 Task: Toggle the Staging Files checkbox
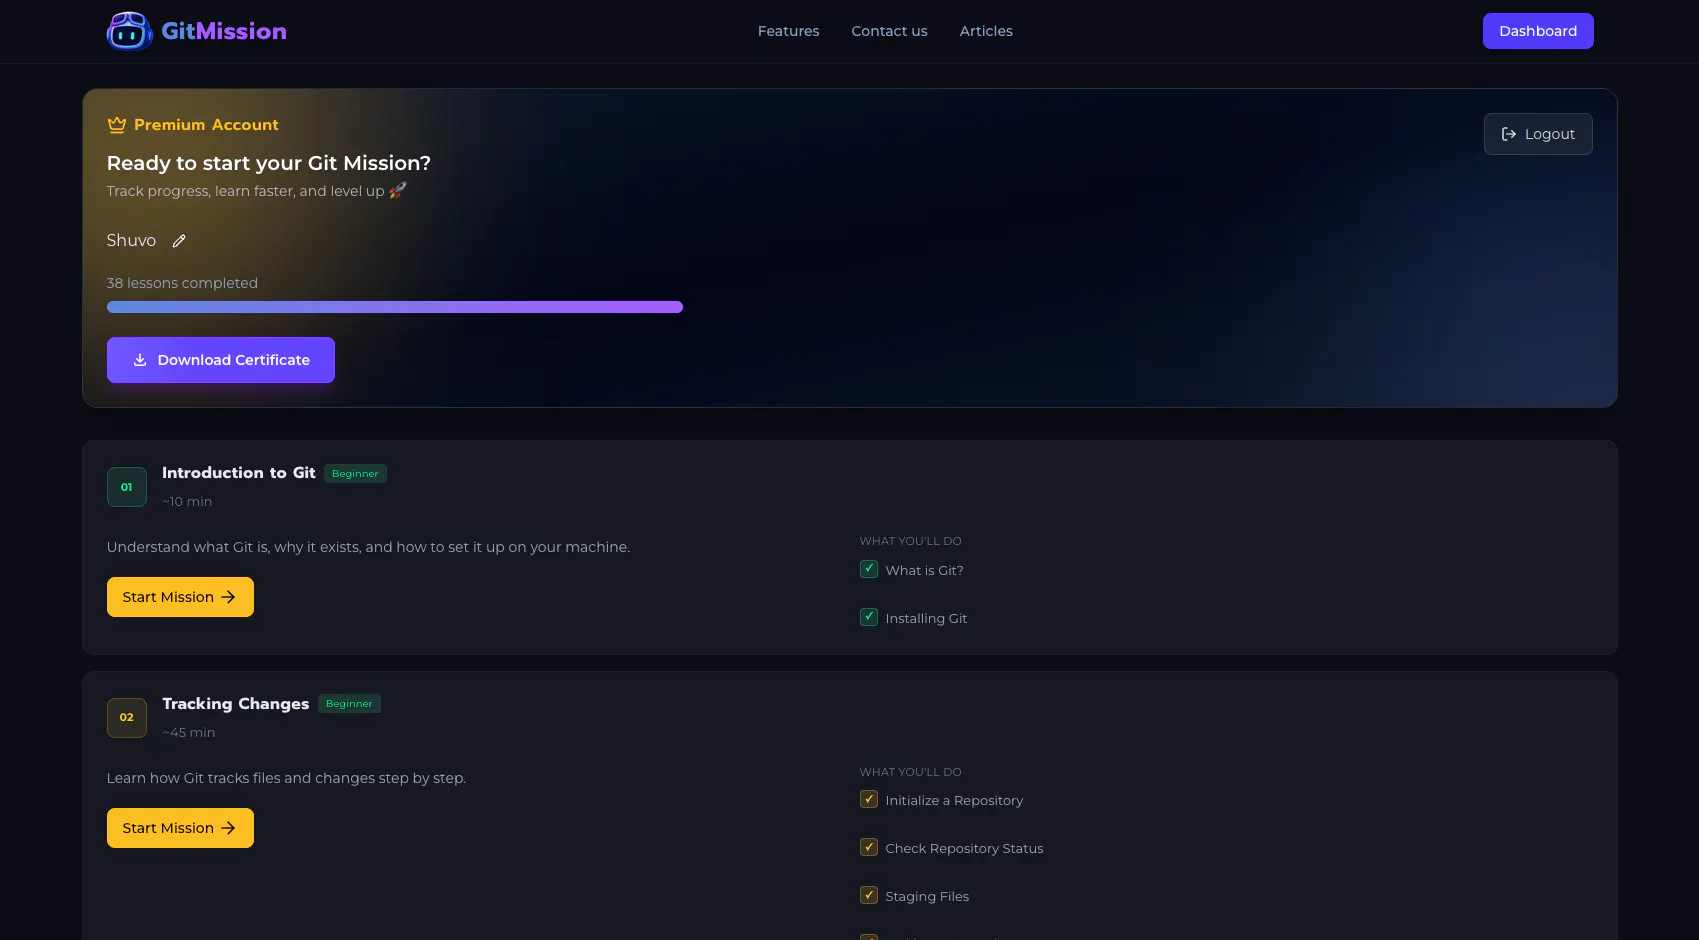pos(869,895)
